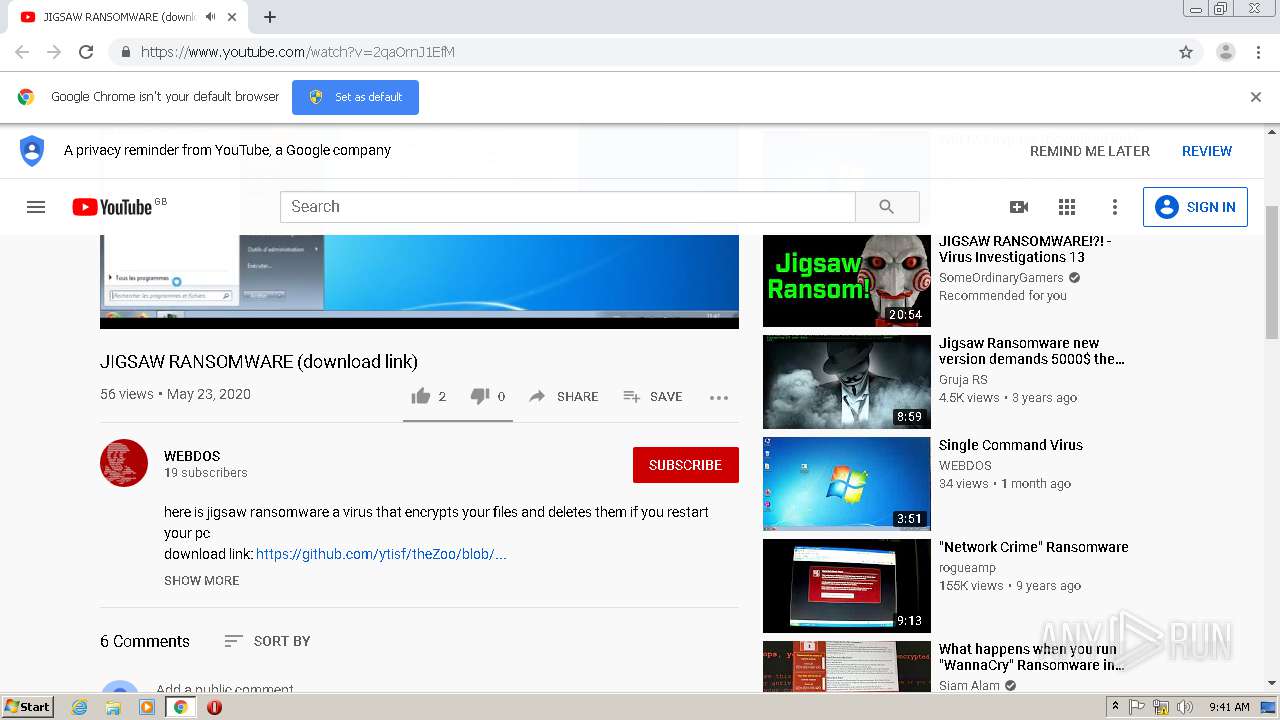Open the YouTube apps grid icon
This screenshot has height=720, width=1280.
point(1067,207)
